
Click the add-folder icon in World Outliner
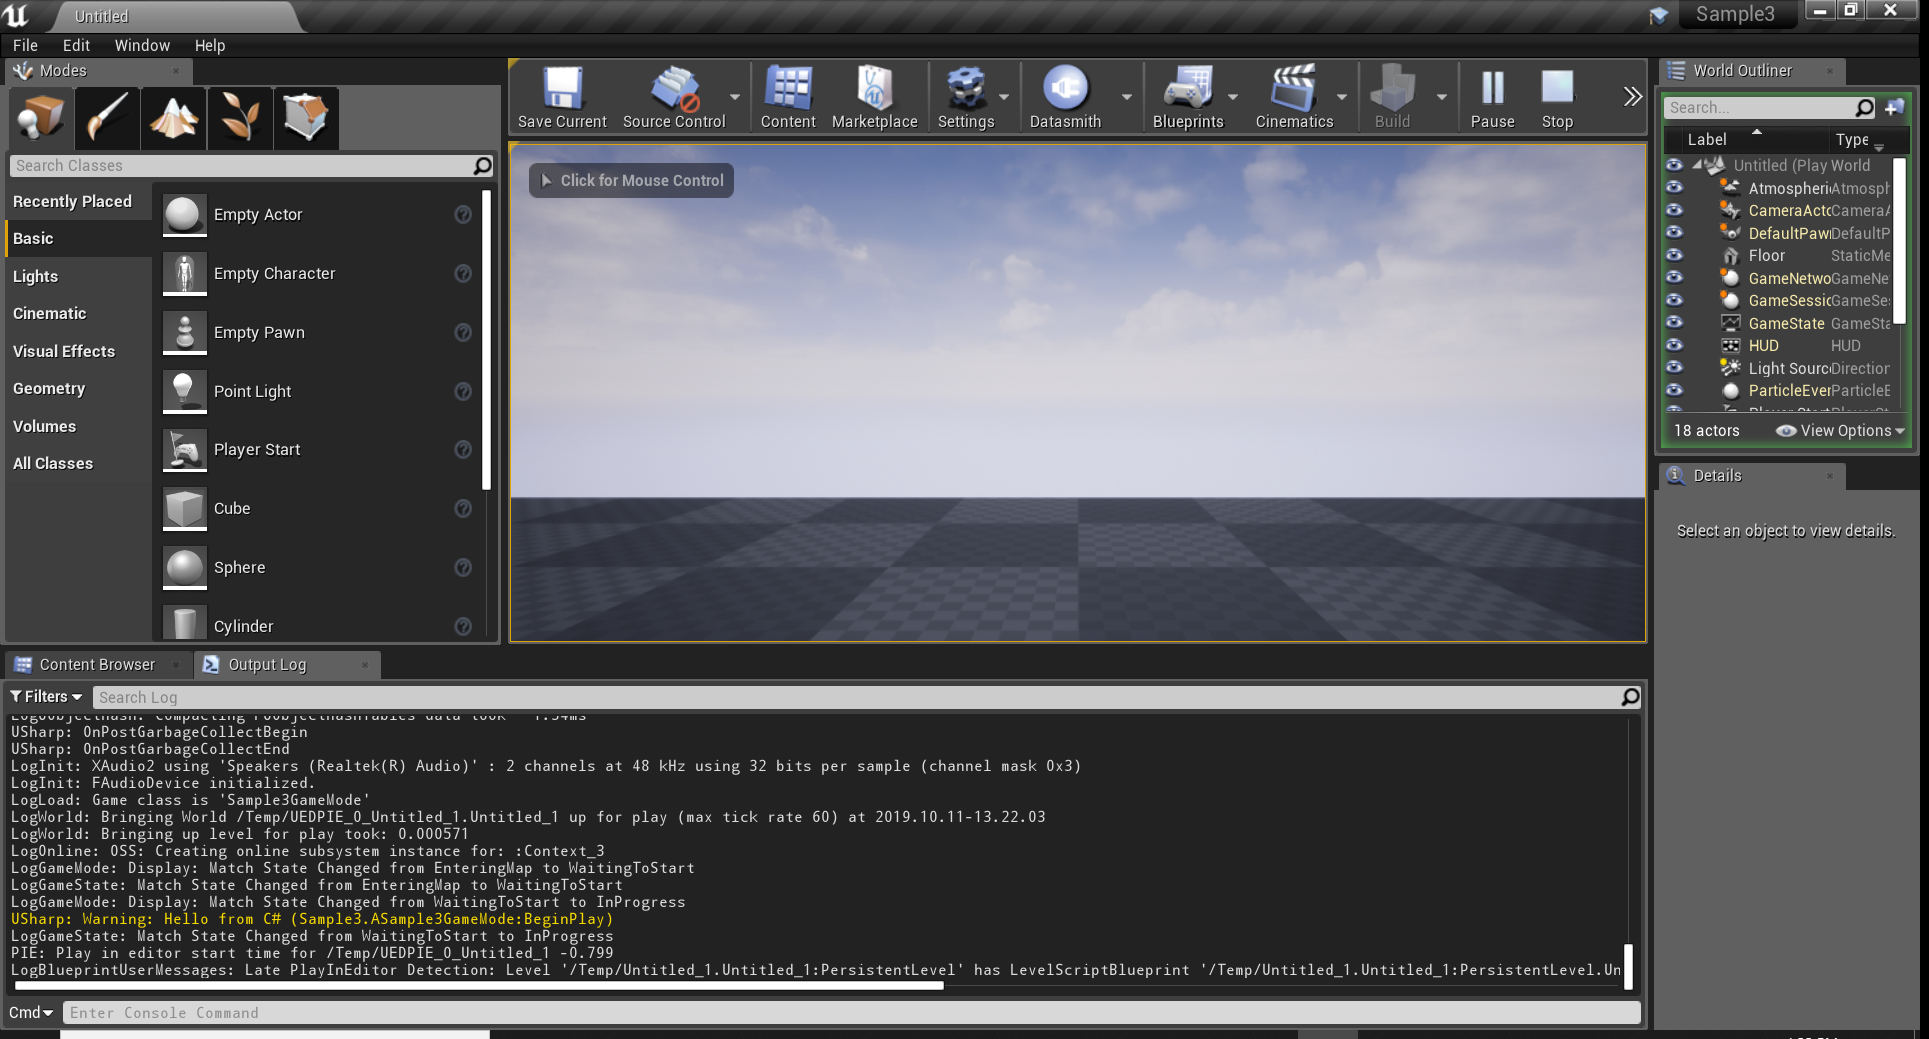click(x=1895, y=107)
